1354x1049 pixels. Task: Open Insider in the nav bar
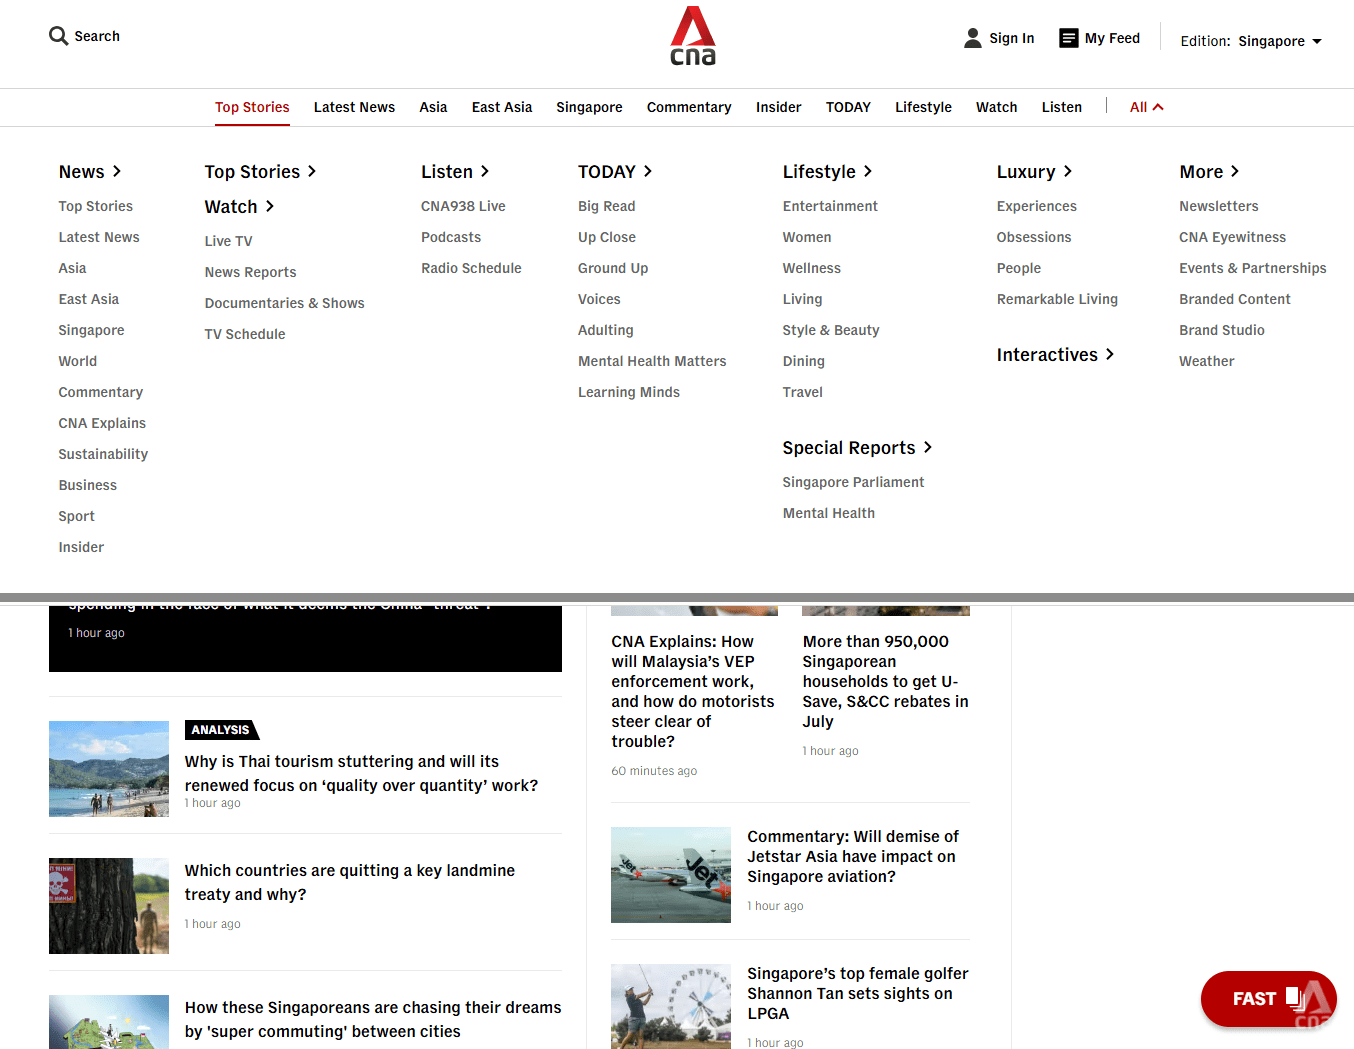pyautogui.click(x=779, y=107)
